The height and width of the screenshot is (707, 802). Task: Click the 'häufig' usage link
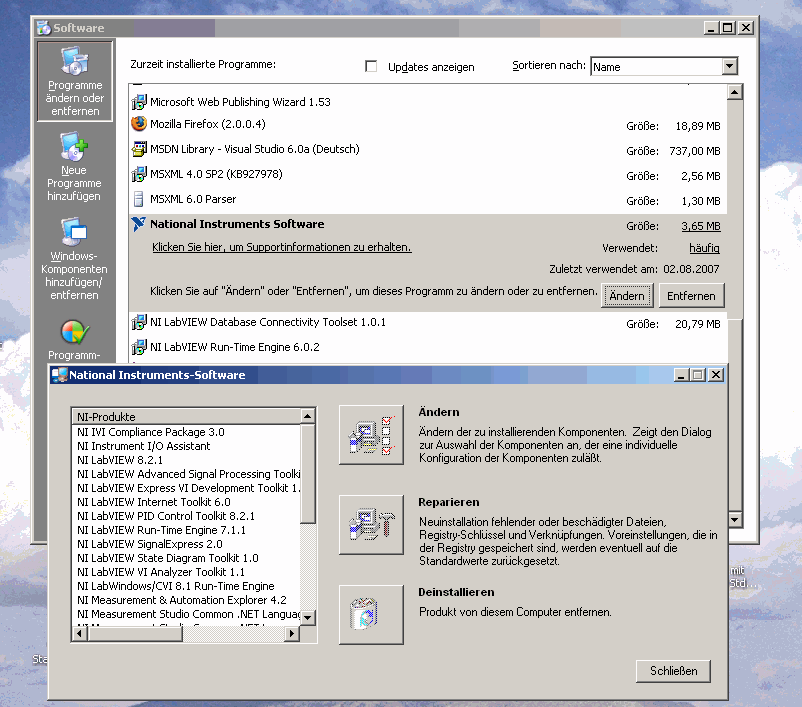pyautogui.click(x=704, y=248)
